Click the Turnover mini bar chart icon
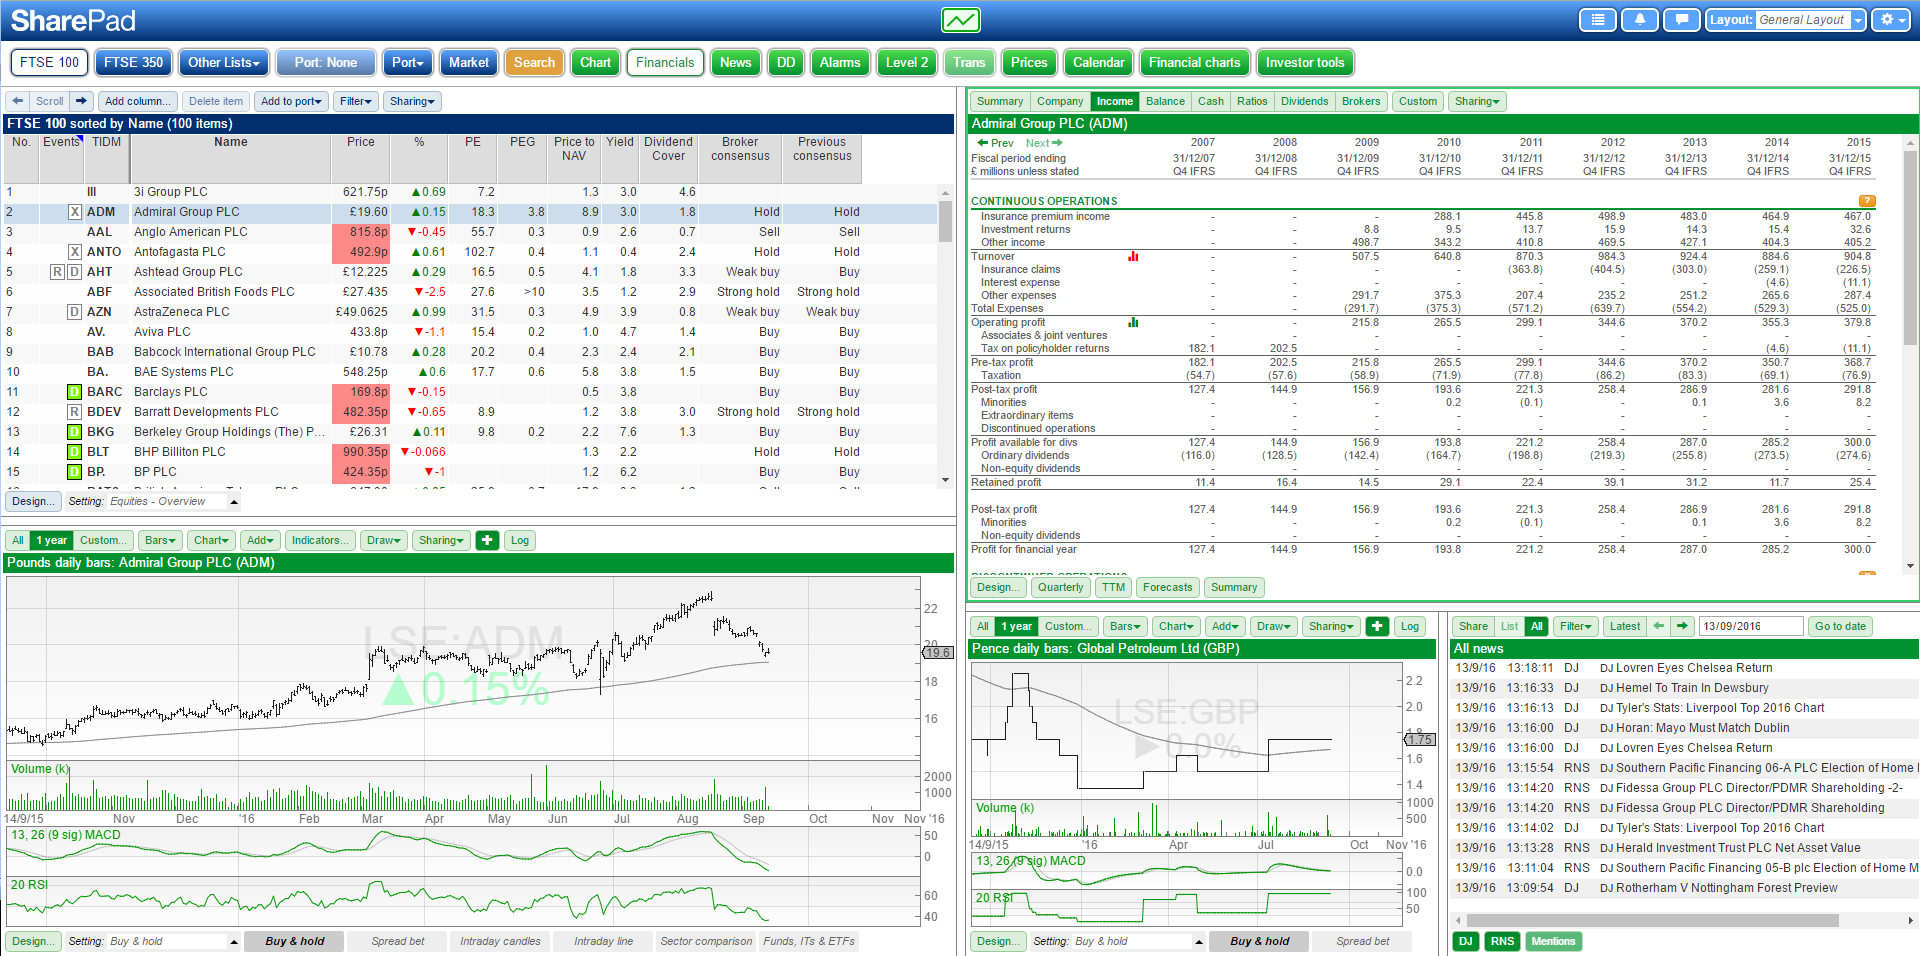The height and width of the screenshot is (956, 1920). 1133,257
